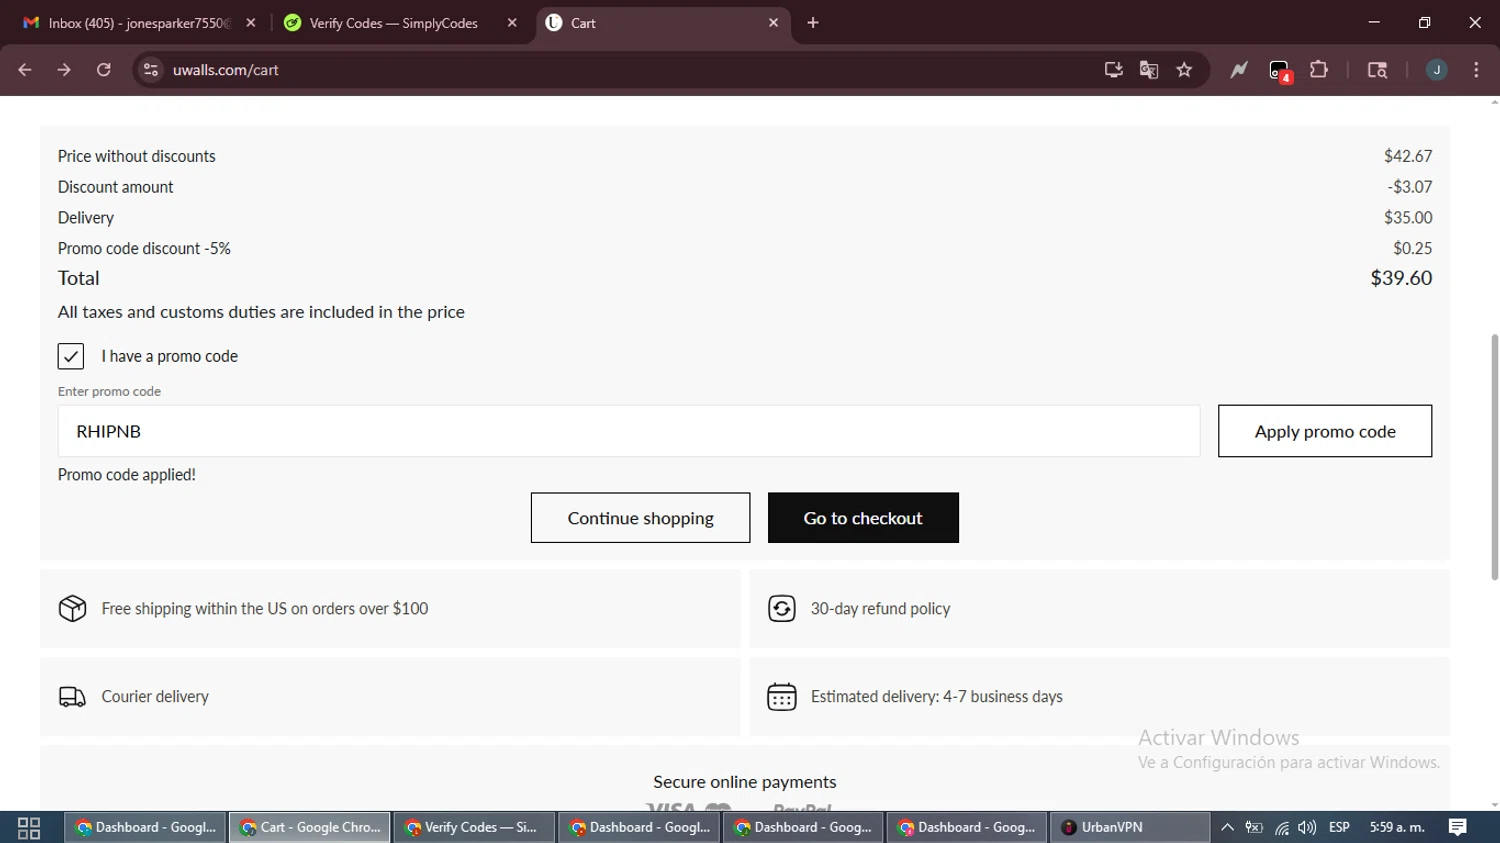This screenshot has width=1500, height=843.
Task: Open the extension with red badge
Action: tap(1280, 71)
